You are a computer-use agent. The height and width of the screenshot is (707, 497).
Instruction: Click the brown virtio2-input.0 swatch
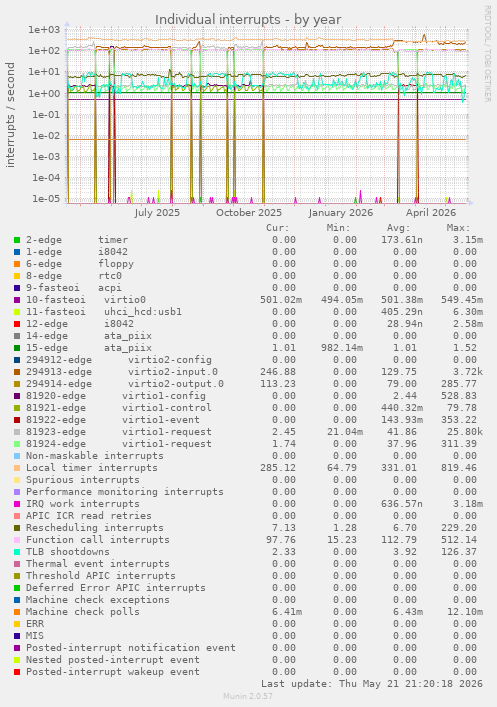click(17, 372)
